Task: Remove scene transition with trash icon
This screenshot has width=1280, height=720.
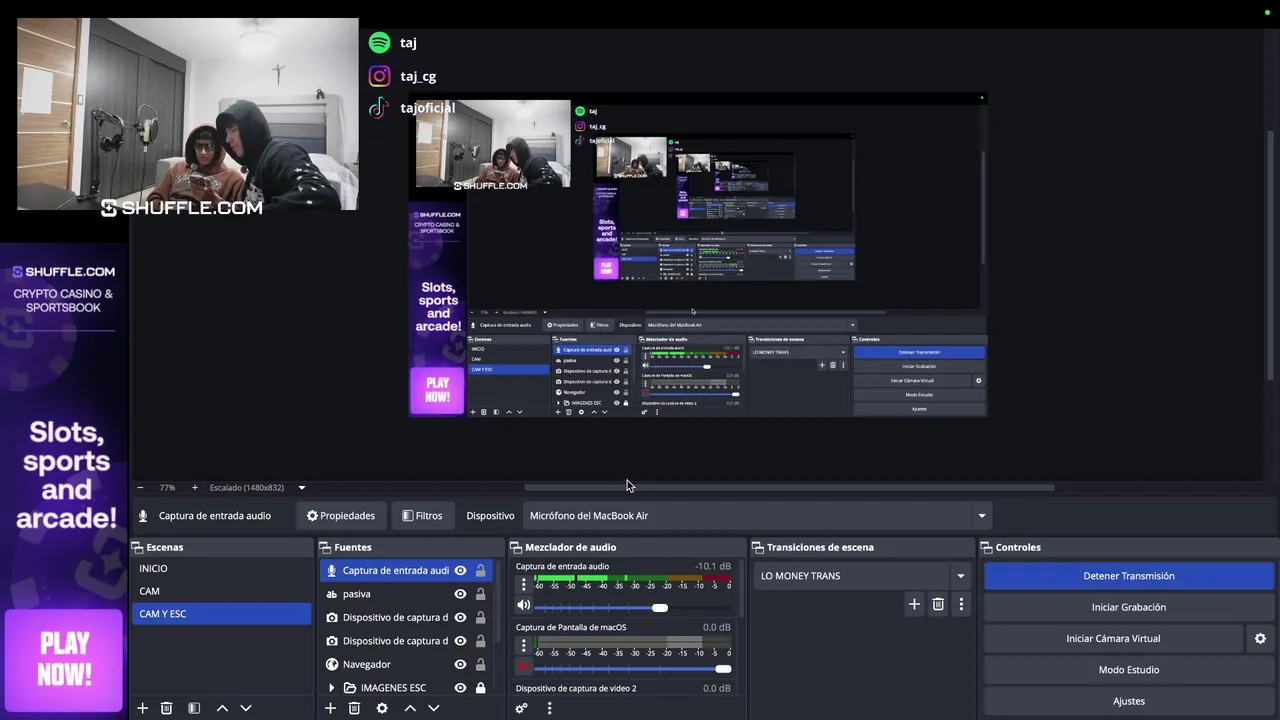Action: point(938,604)
